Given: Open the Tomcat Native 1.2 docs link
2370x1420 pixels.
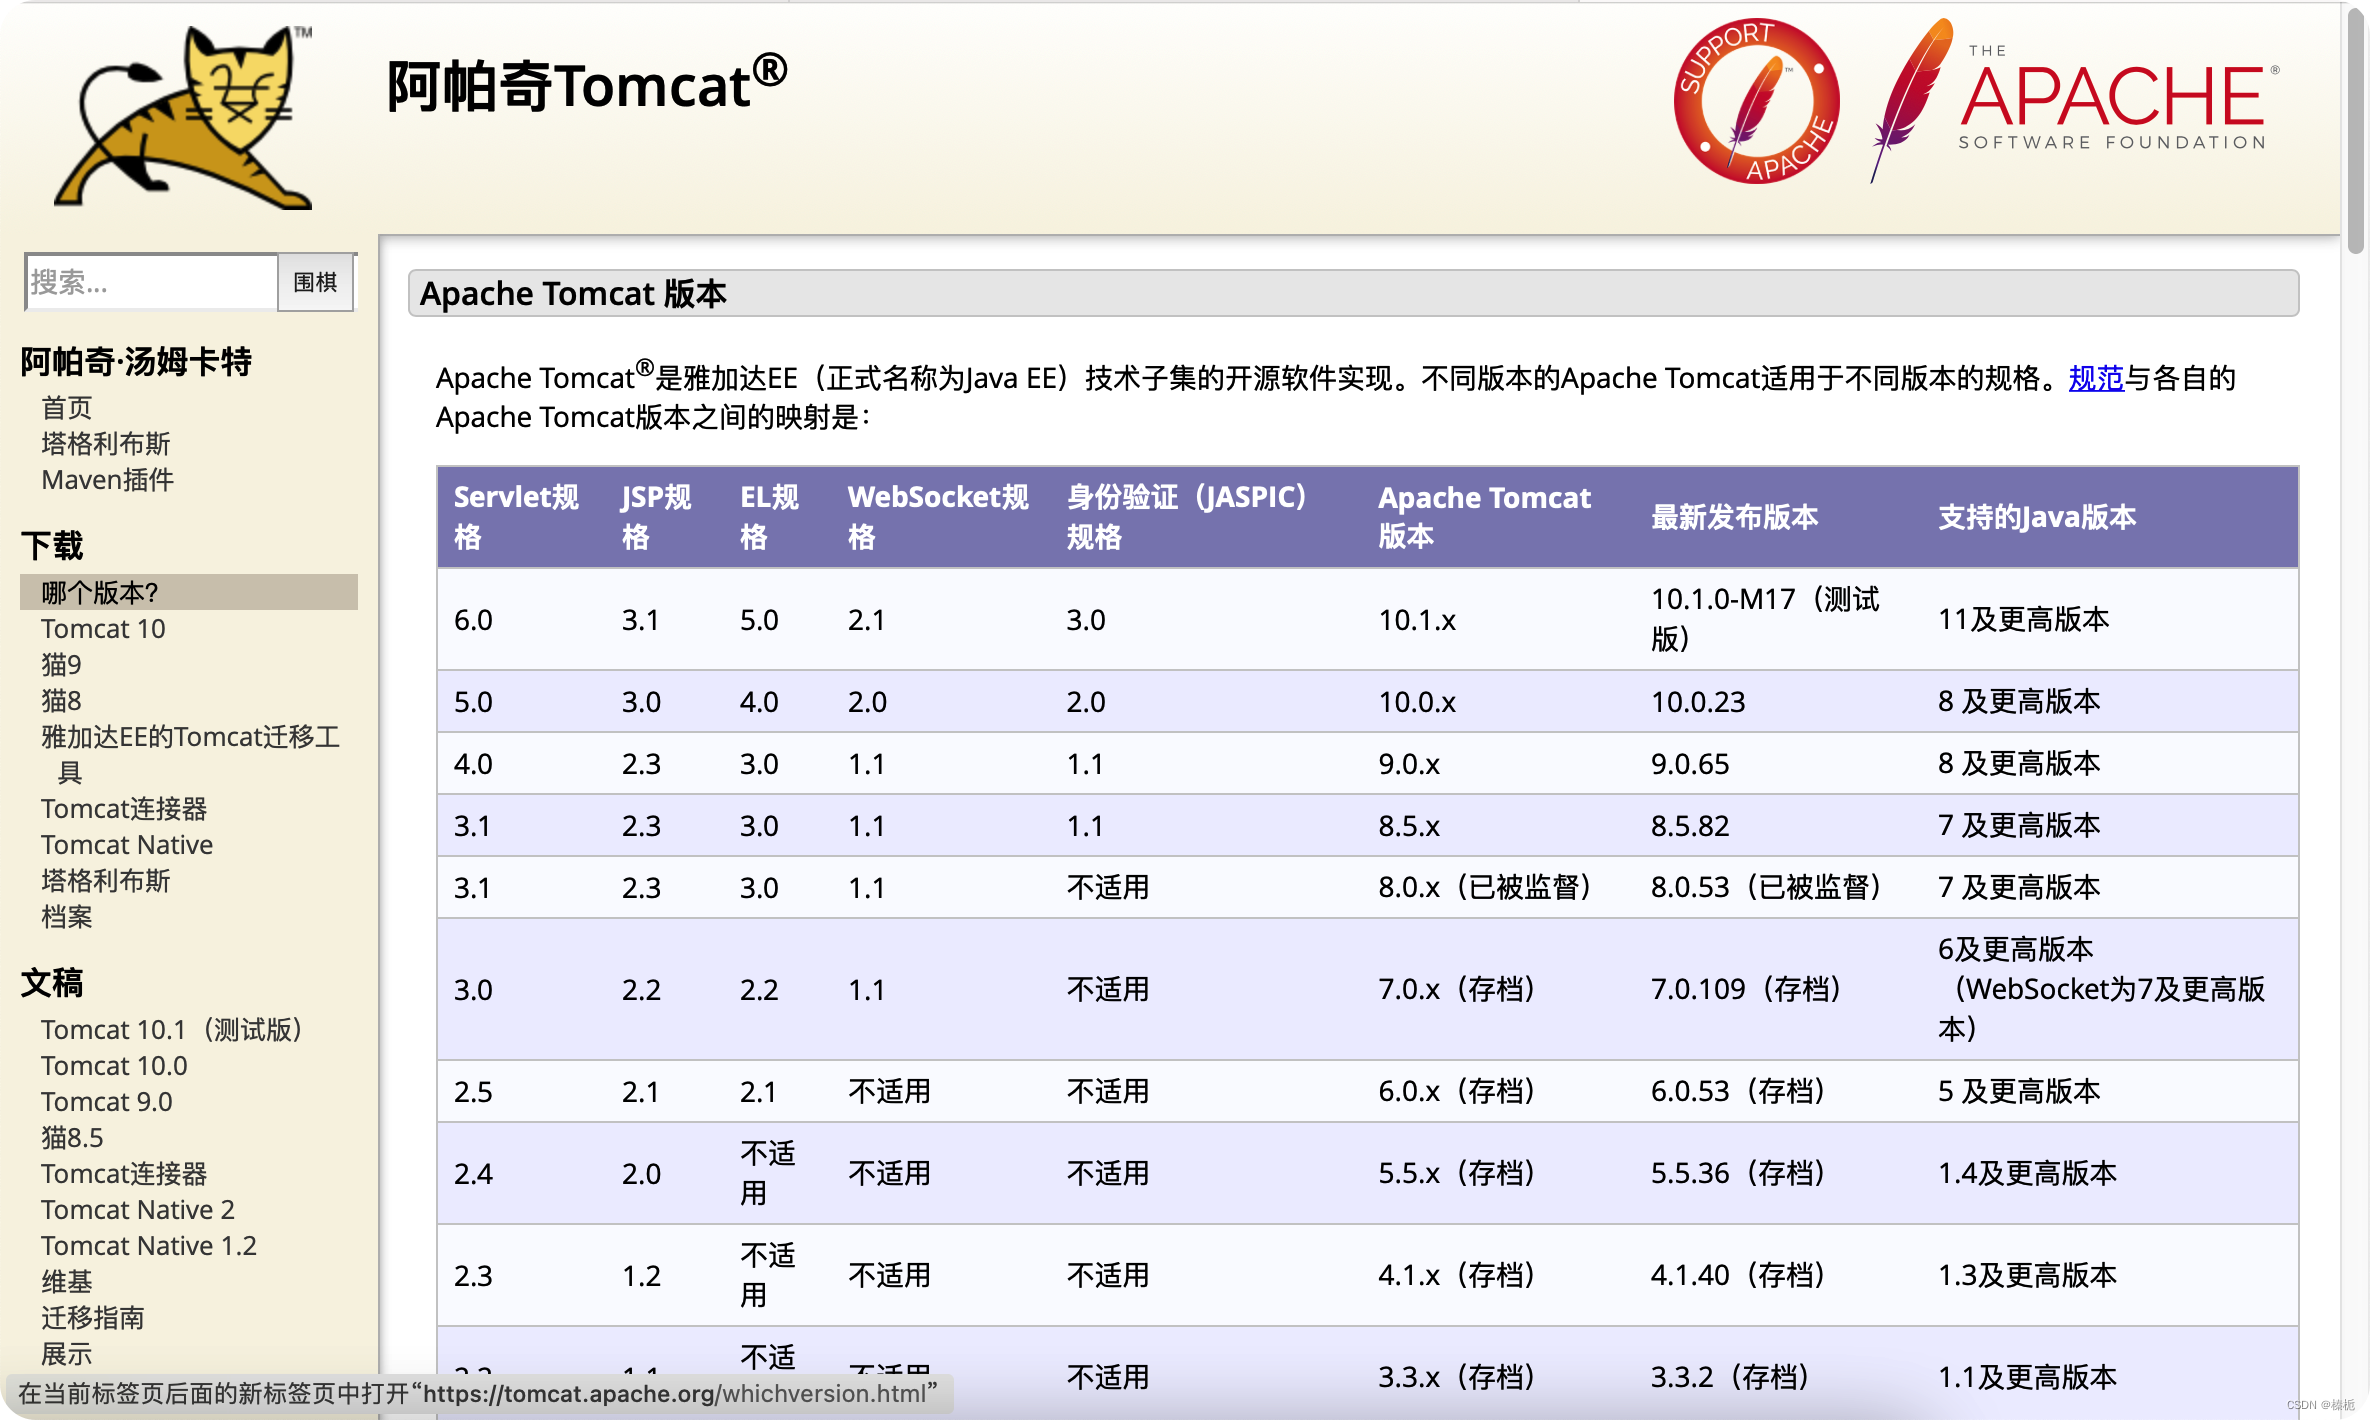Looking at the screenshot, I should 148,1246.
